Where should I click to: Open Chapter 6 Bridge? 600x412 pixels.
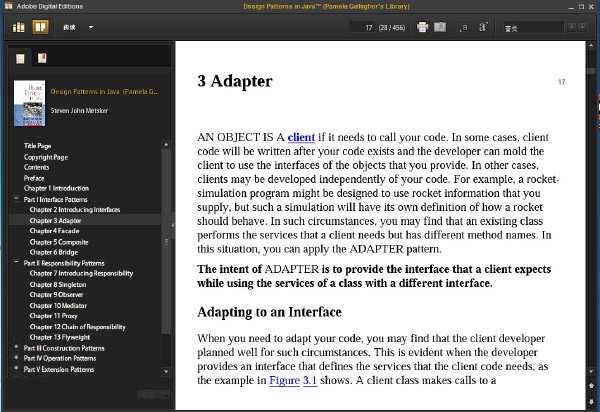click(54, 252)
